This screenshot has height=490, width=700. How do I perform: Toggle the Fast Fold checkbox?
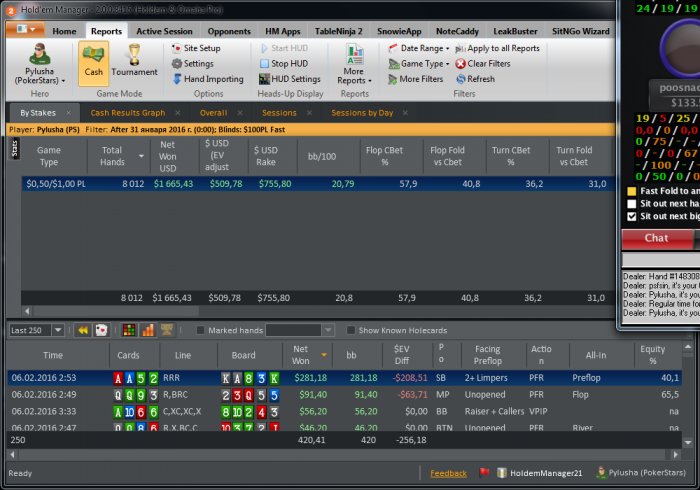(631, 191)
